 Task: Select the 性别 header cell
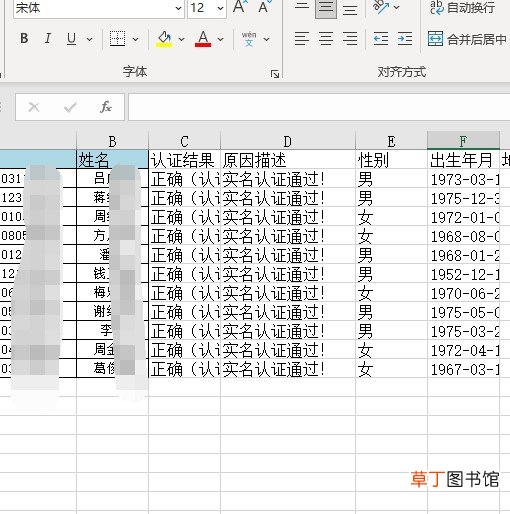point(391,160)
